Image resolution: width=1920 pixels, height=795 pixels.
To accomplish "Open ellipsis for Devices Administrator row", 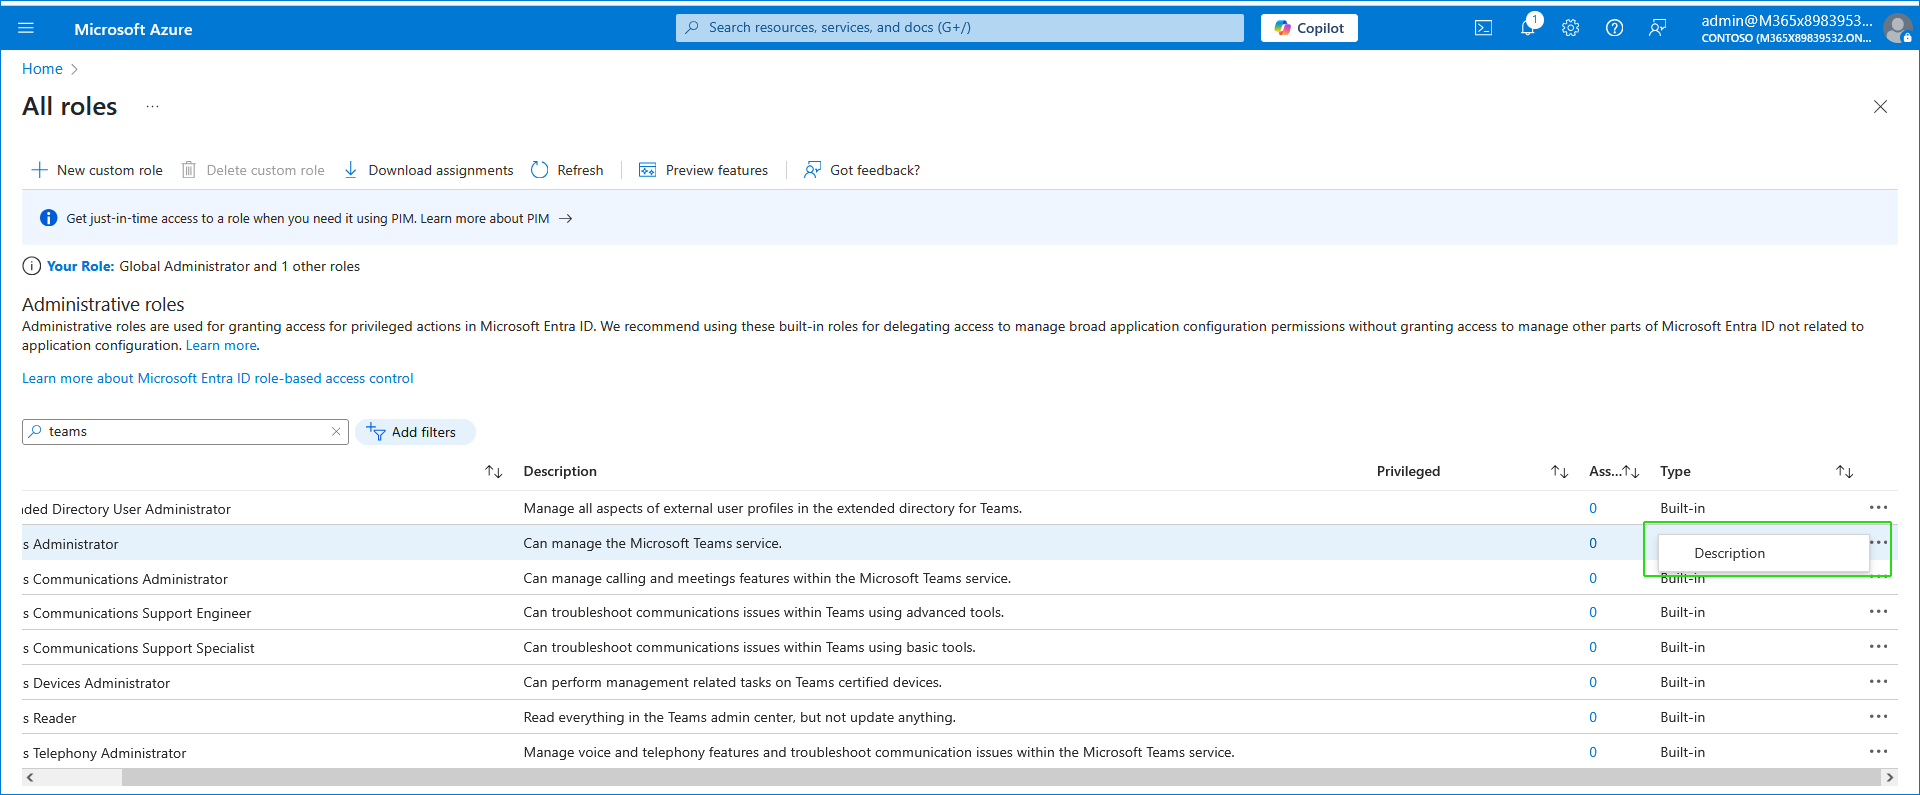I will pyautogui.click(x=1879, y=682).
